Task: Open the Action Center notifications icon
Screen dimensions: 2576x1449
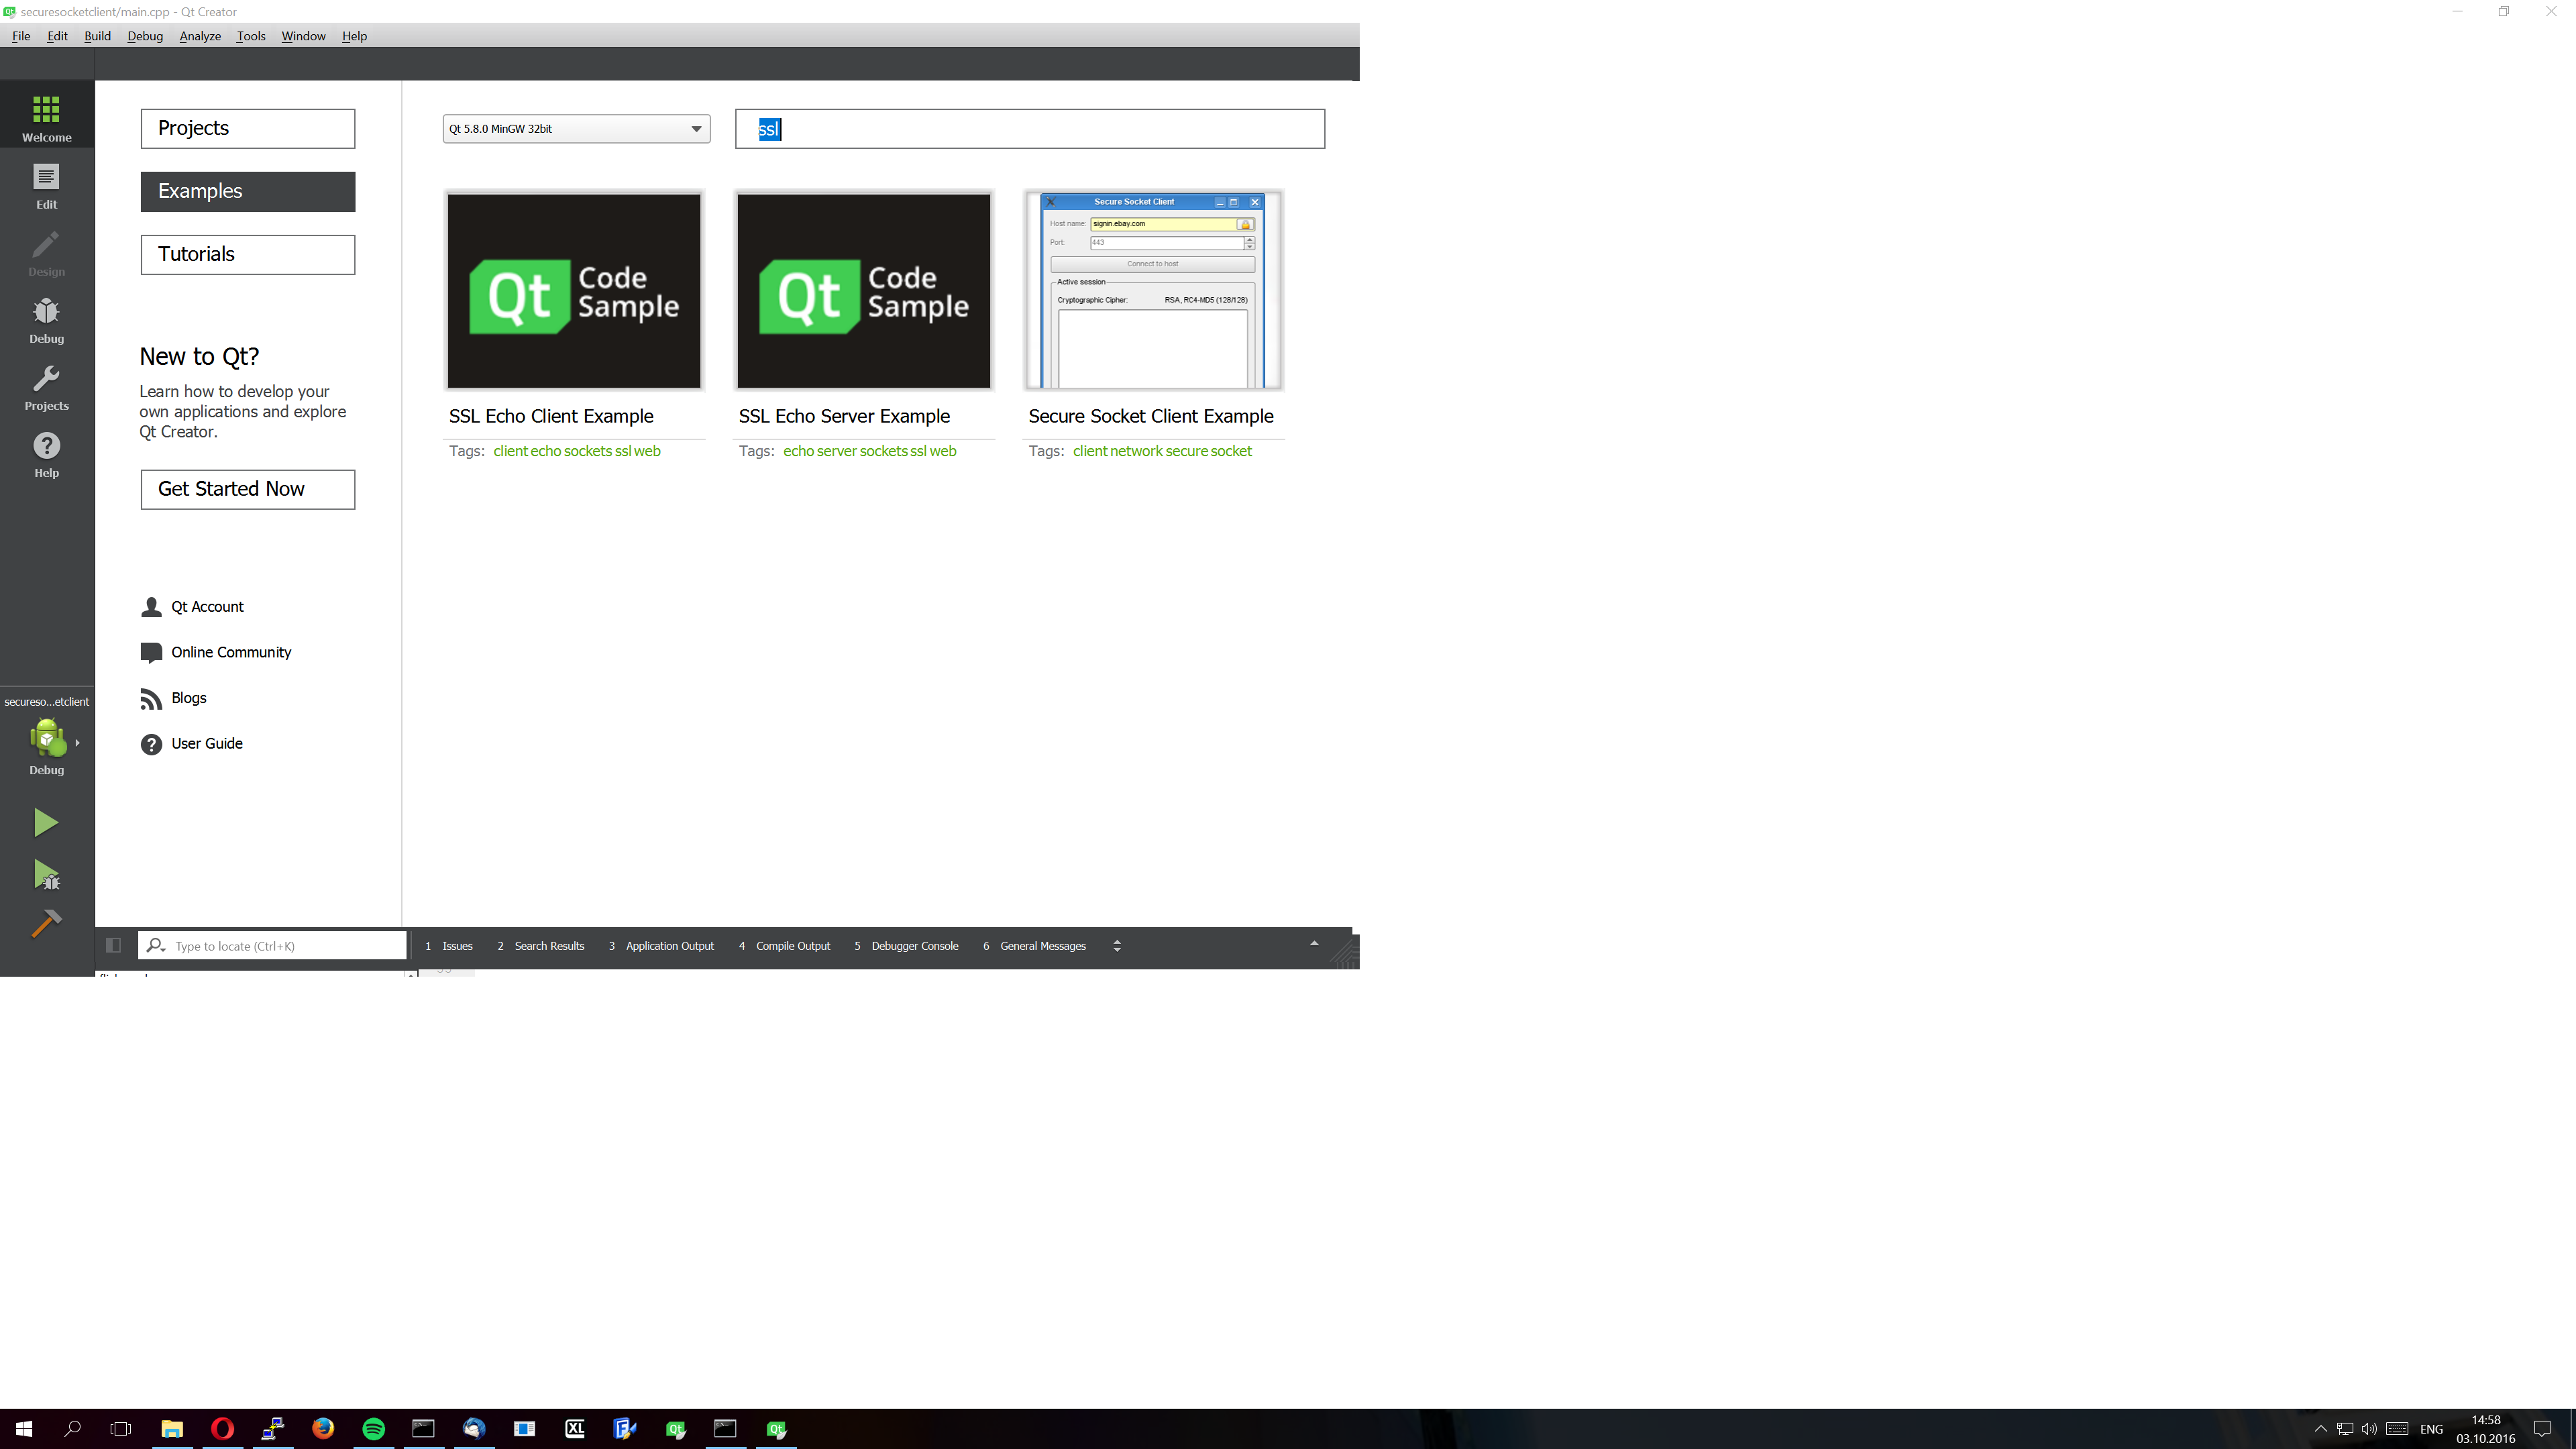Action: coord(2543,1429)
